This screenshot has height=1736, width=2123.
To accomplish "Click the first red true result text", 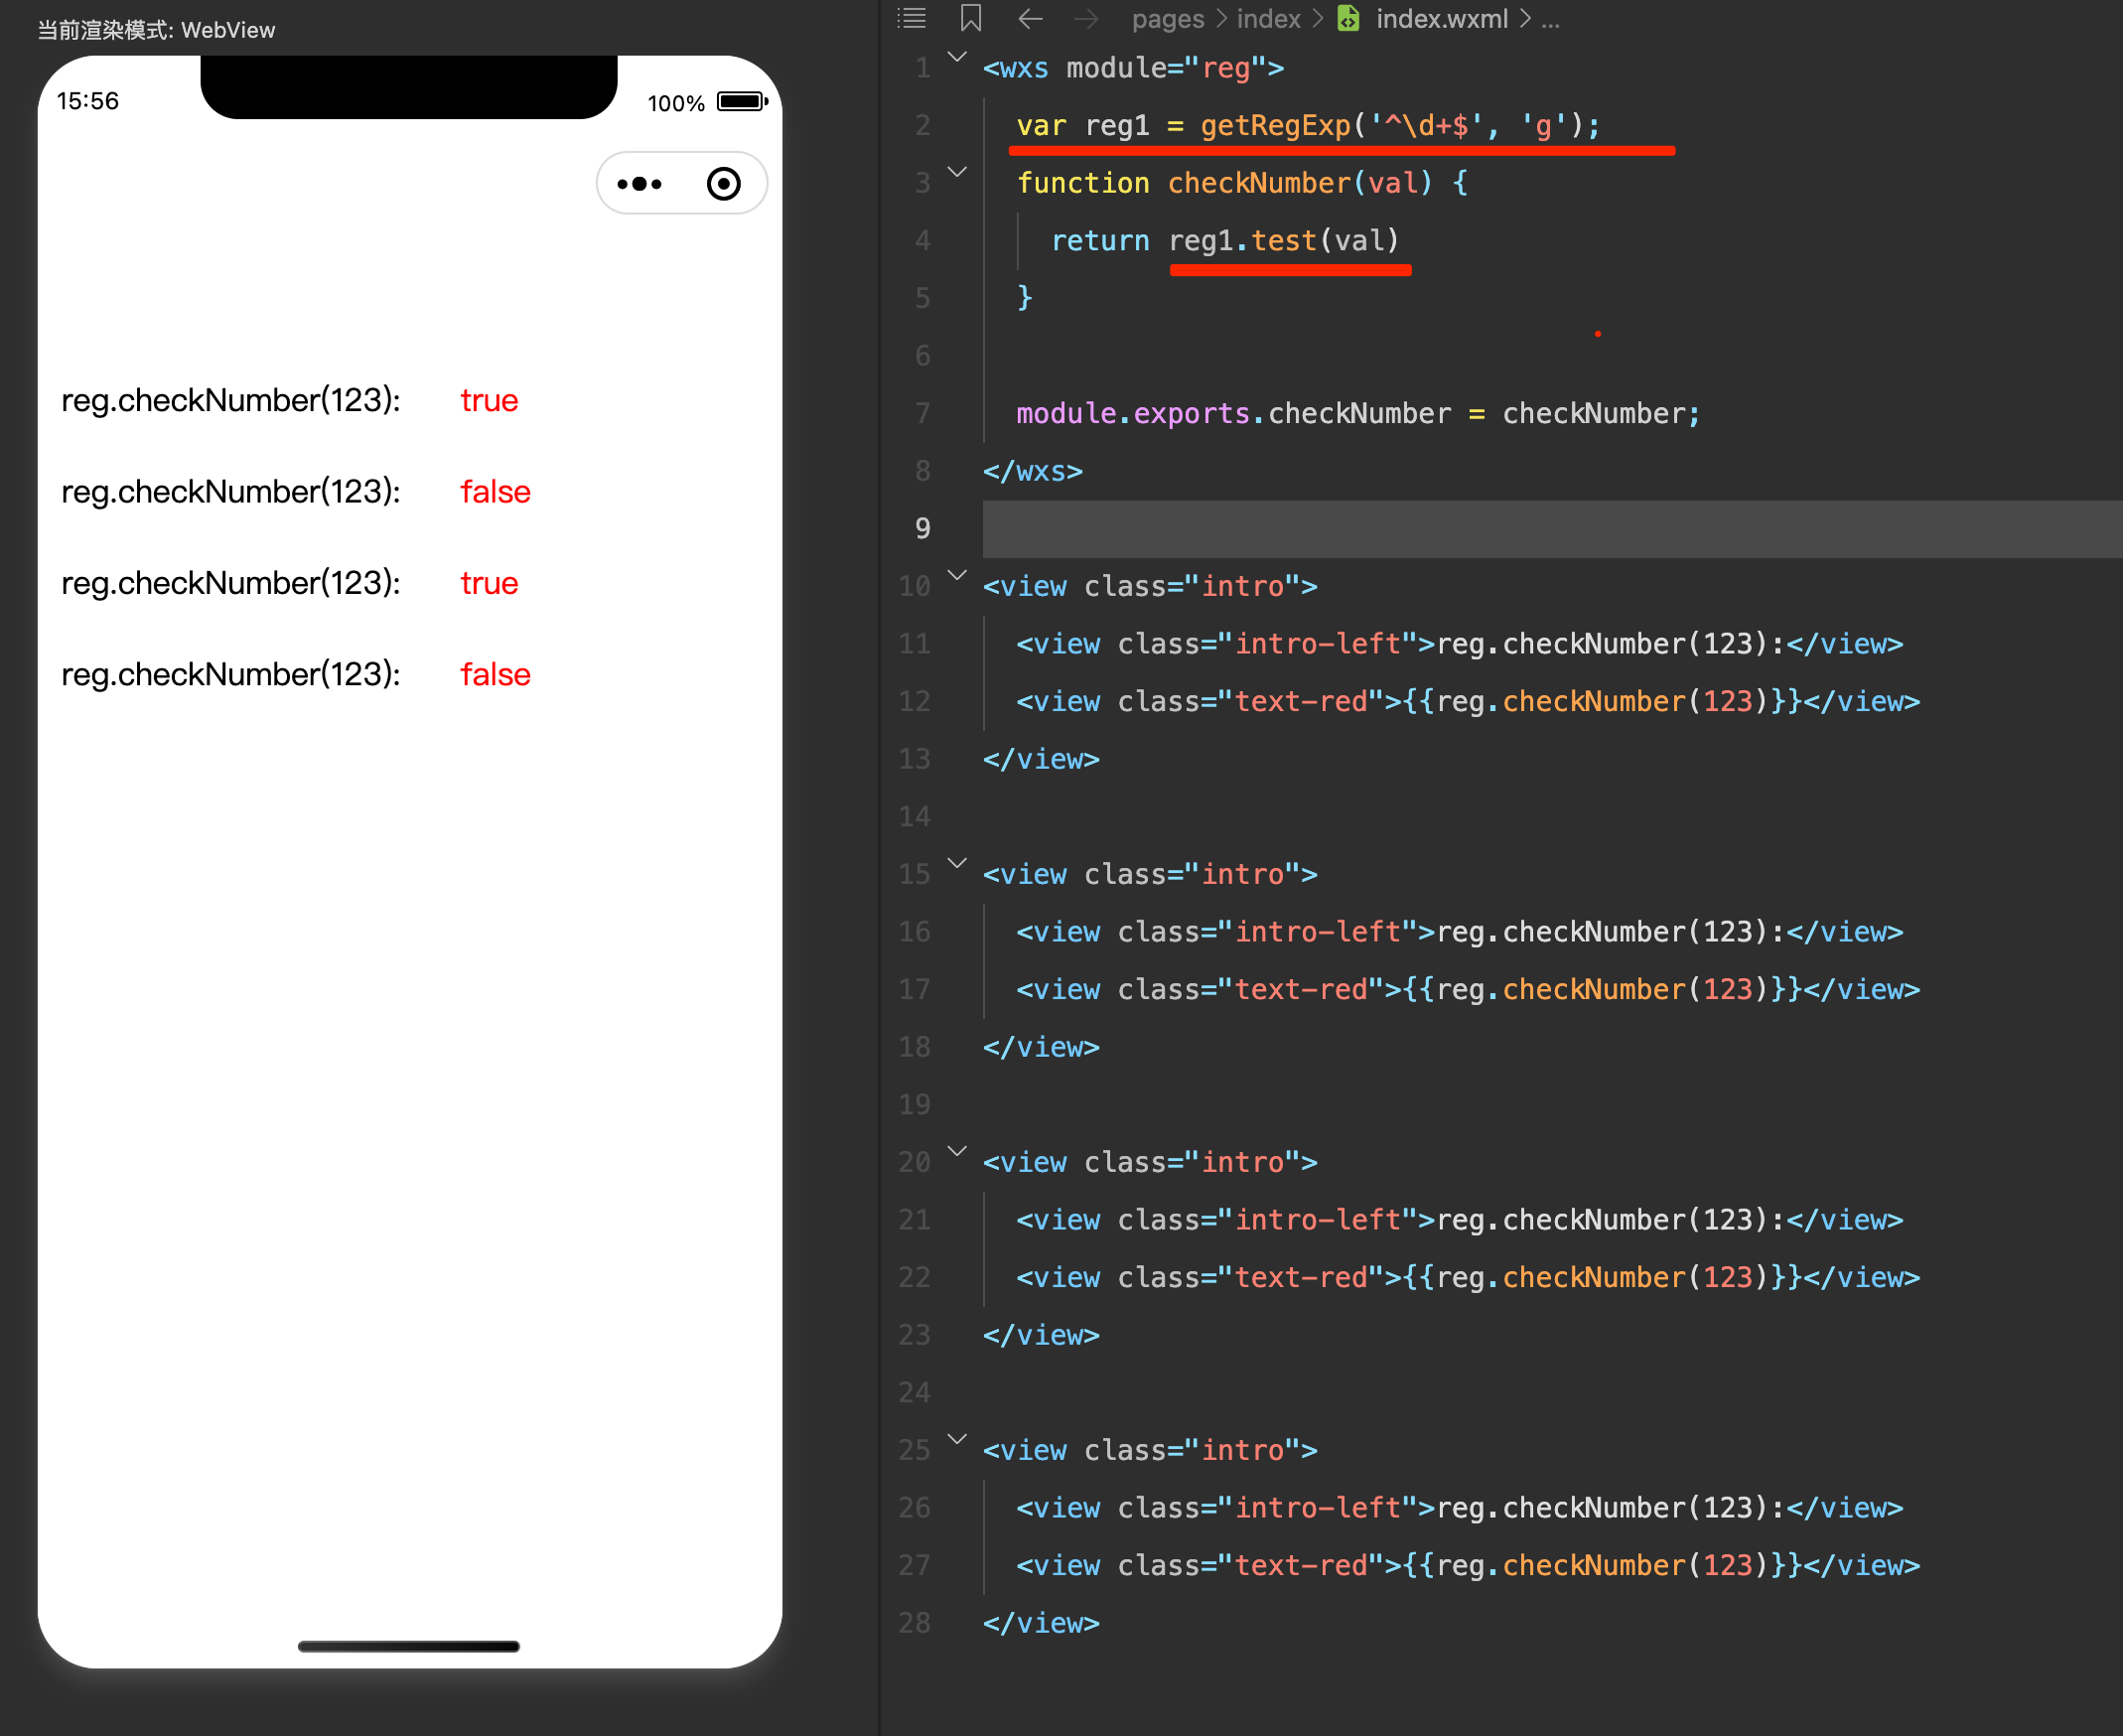I will coord(489,400).
